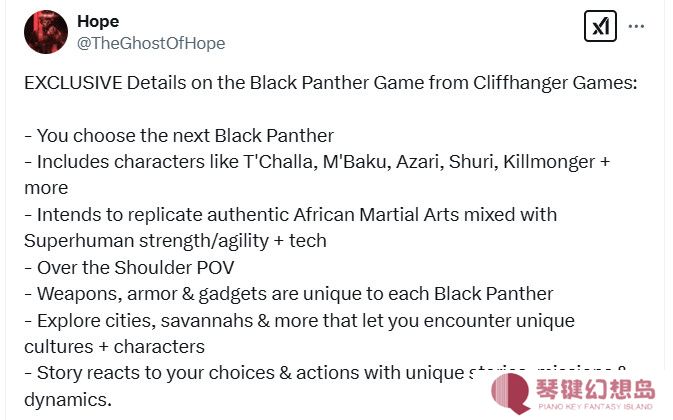Open the Grok explain-post icon
Image resolution: width=673 pixels, height=420 pixels.
(x=600, y=26)
